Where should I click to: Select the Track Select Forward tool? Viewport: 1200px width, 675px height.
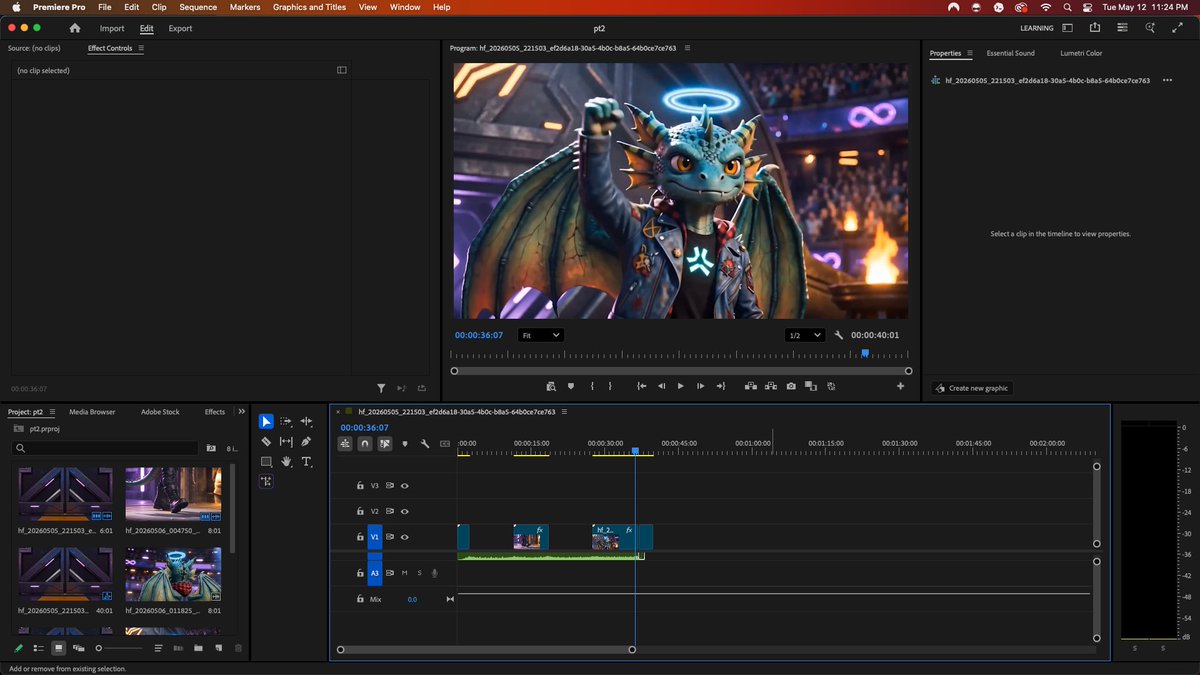click(286, 422)
